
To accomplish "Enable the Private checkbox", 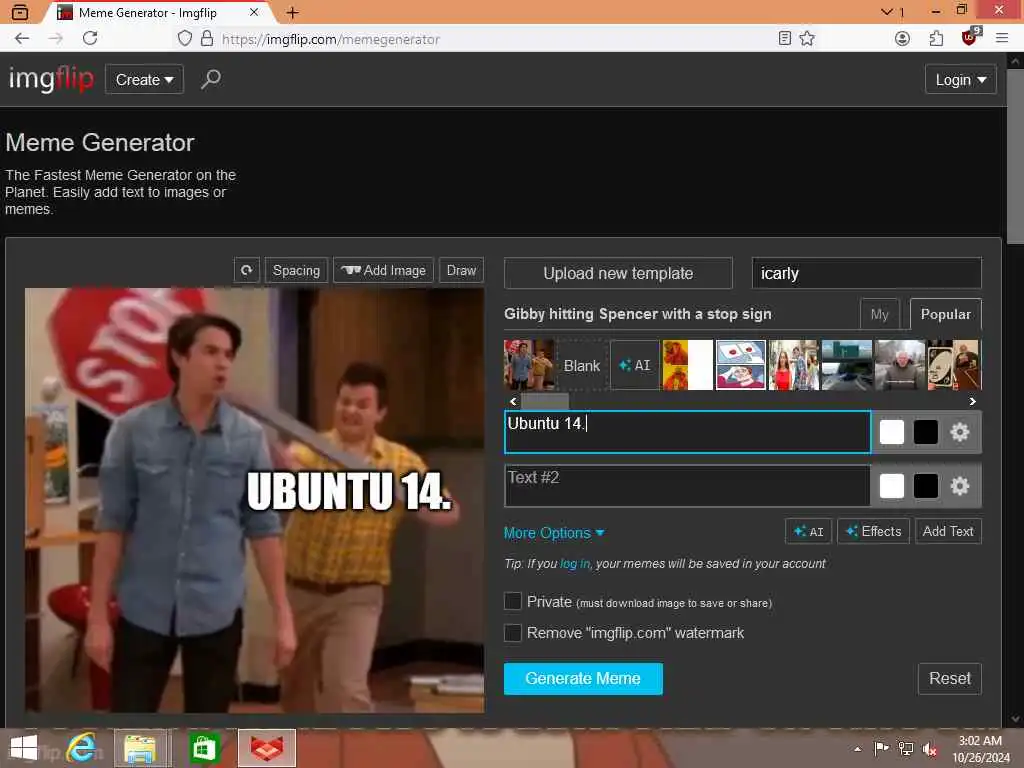I will (x=513, y=601).
